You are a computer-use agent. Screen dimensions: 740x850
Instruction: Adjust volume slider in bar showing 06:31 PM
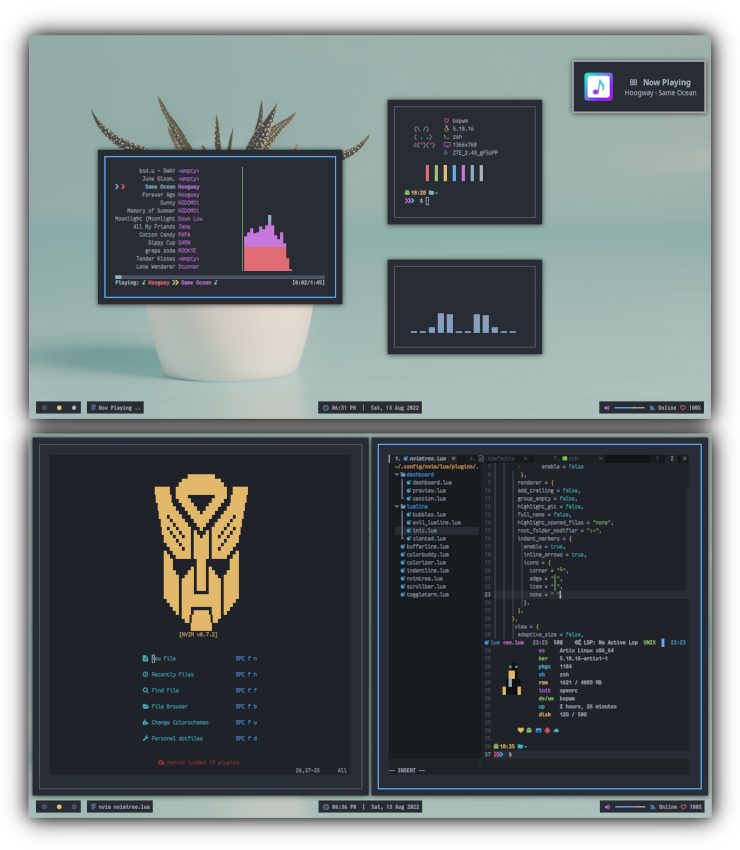click(x=629, y=408)
